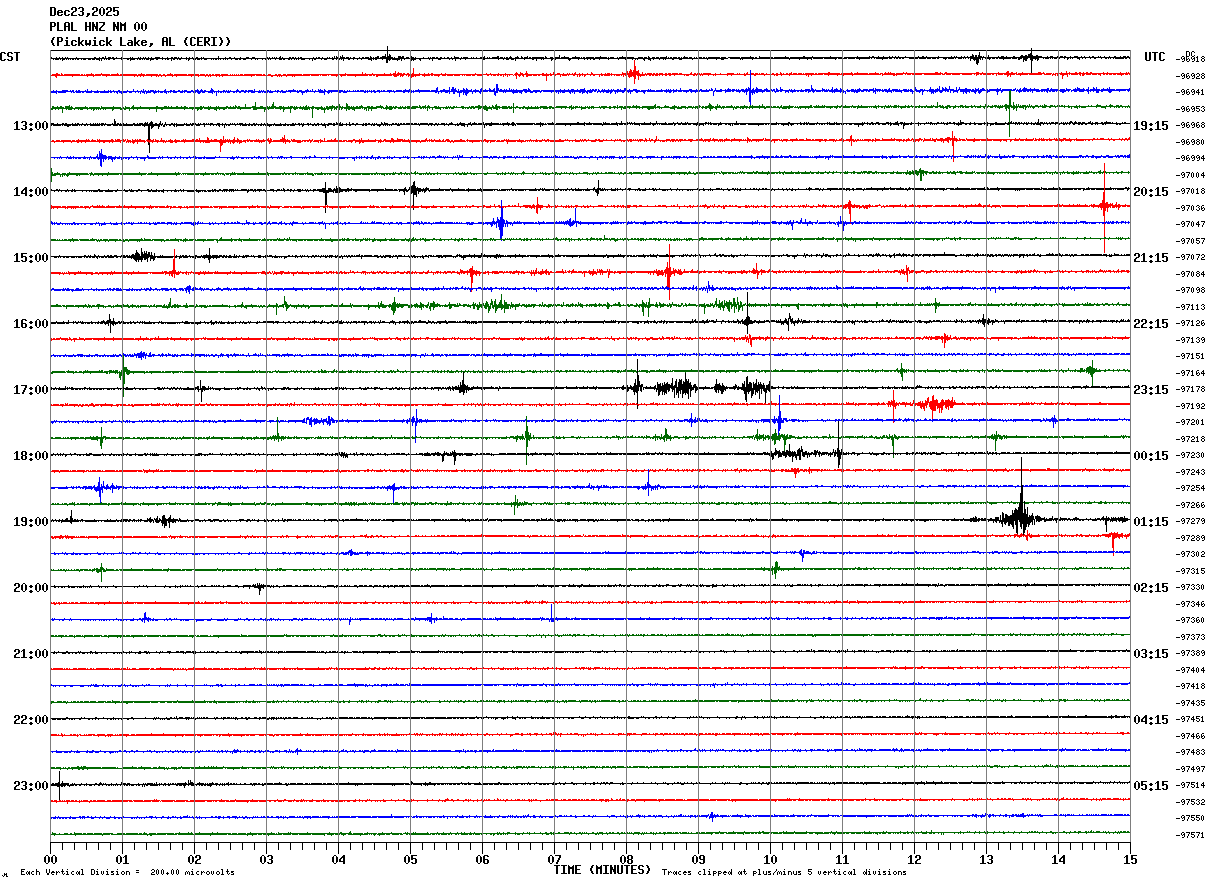Click the DC offset value -97126
The image size is (1210, 886).
pyautogui.click(x=1191, y=323)
